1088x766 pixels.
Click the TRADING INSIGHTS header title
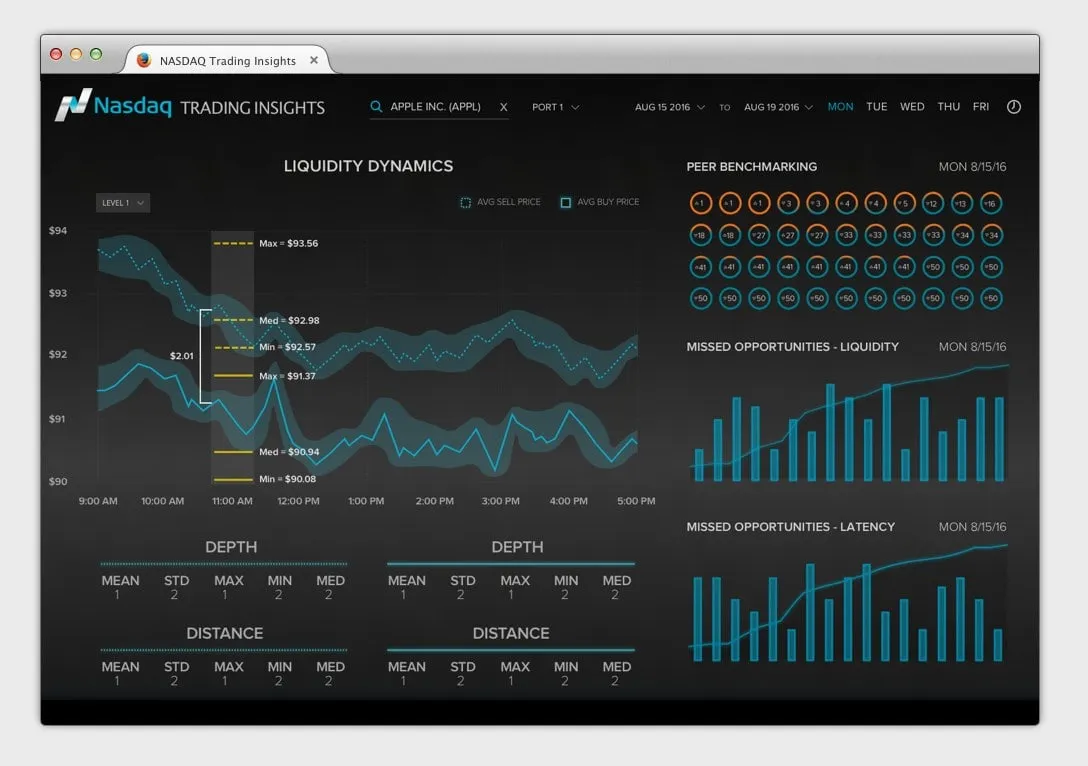click(253, 108)
